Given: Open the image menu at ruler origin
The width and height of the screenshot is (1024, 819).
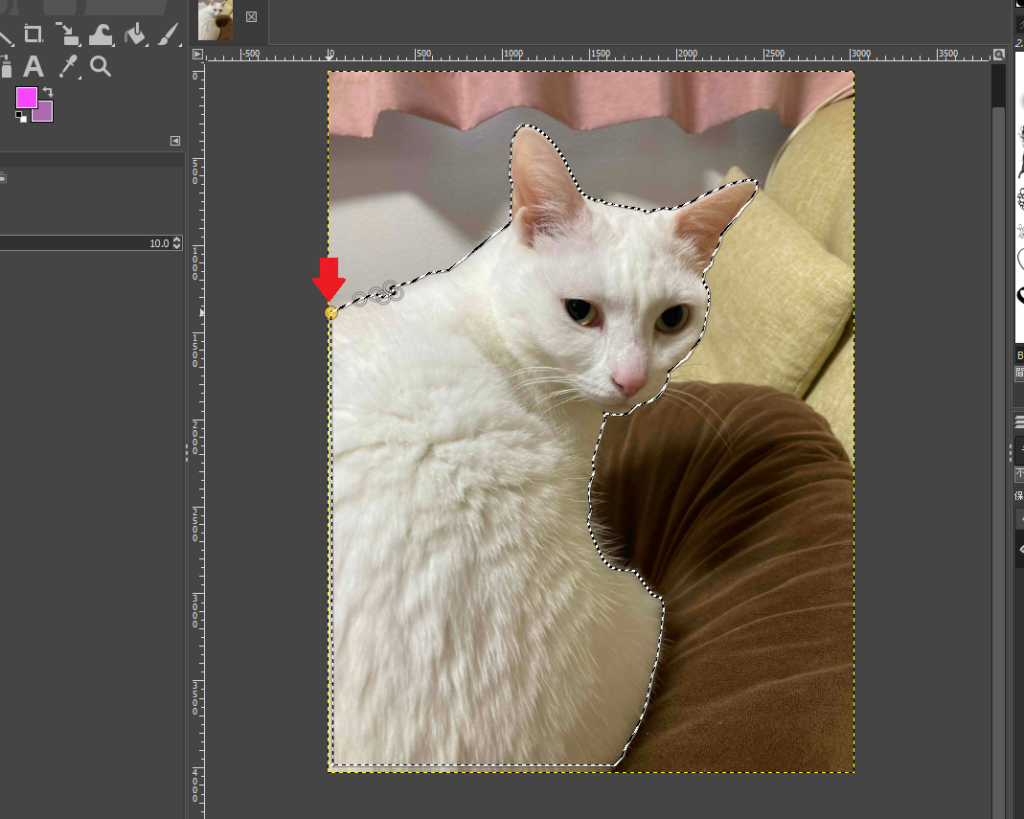Looking at the screenshot, I should (x=197, y=54).
